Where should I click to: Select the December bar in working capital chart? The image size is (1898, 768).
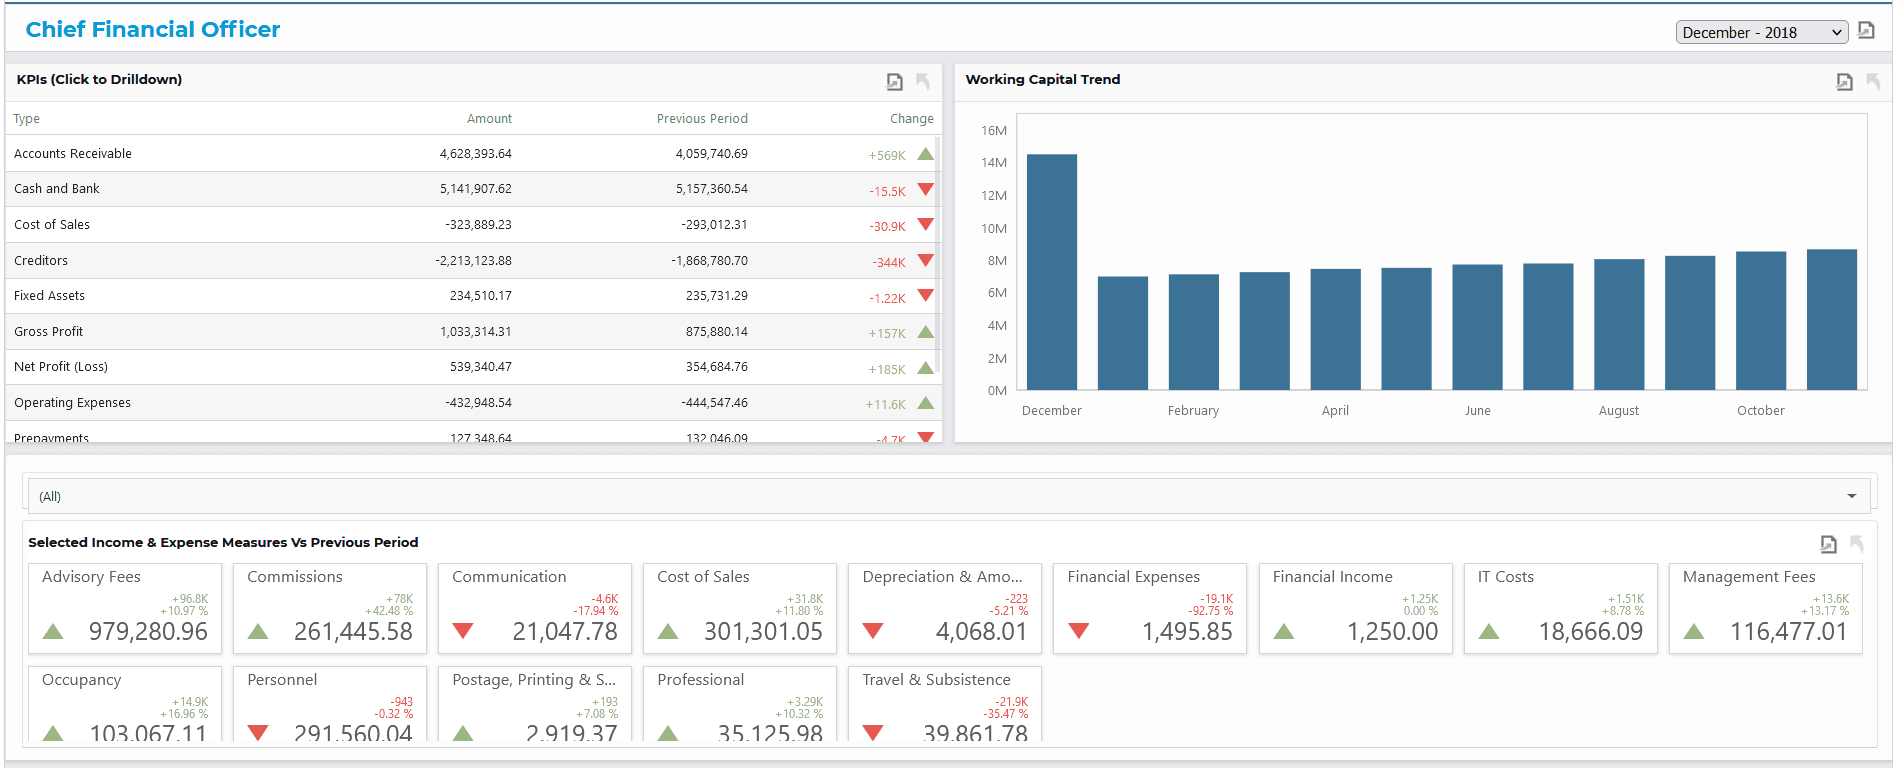pyautogui.click(x=1052, y=272)
